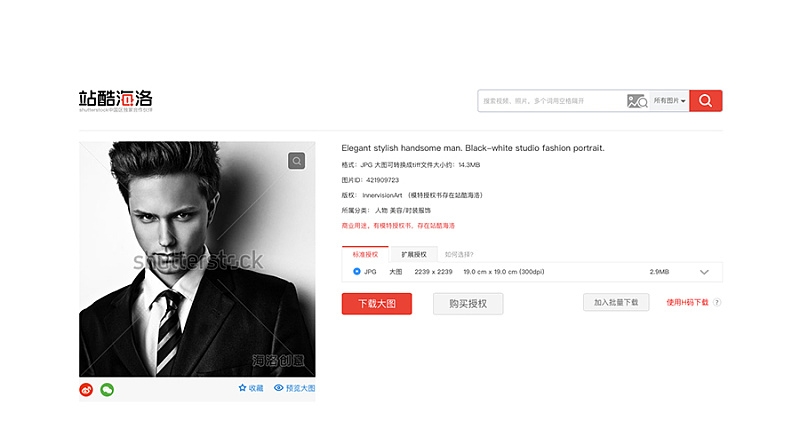Share to WeChat with green icon
Image resolution: width=800 pixels, height=437 pixels.
tap(107, 390)
